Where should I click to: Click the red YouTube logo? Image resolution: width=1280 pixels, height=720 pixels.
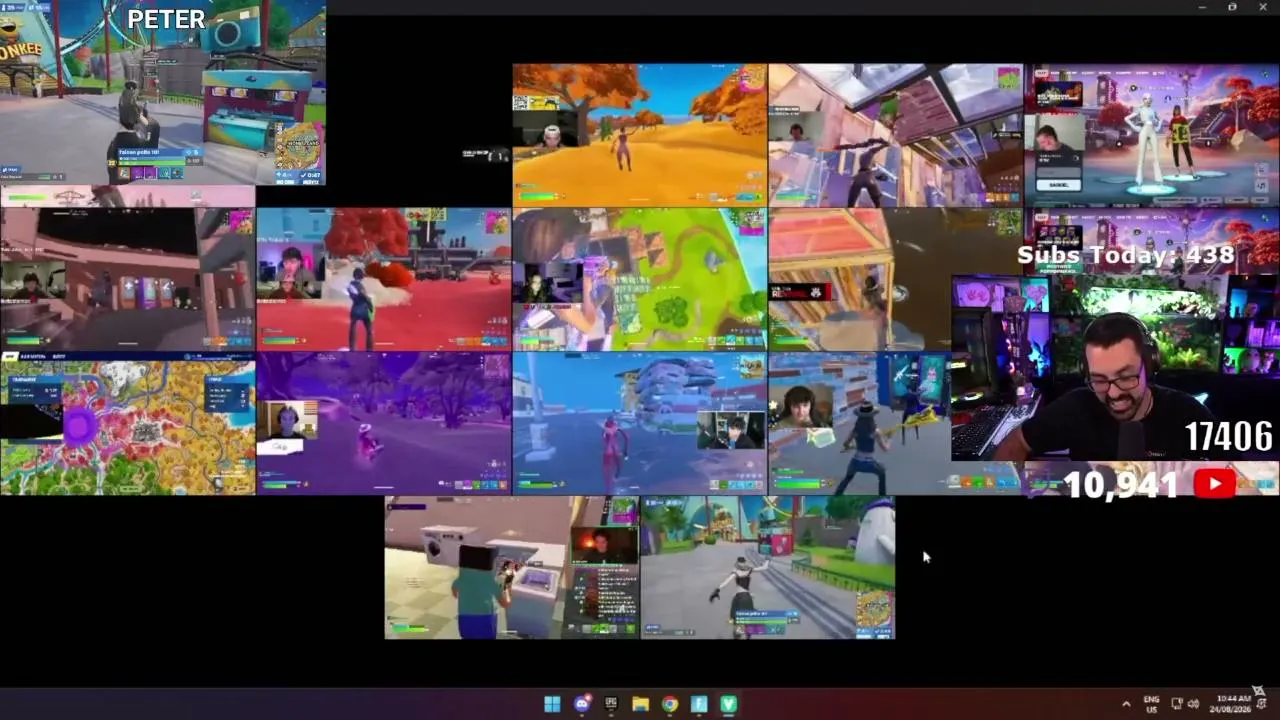(x=1215, y=484)
